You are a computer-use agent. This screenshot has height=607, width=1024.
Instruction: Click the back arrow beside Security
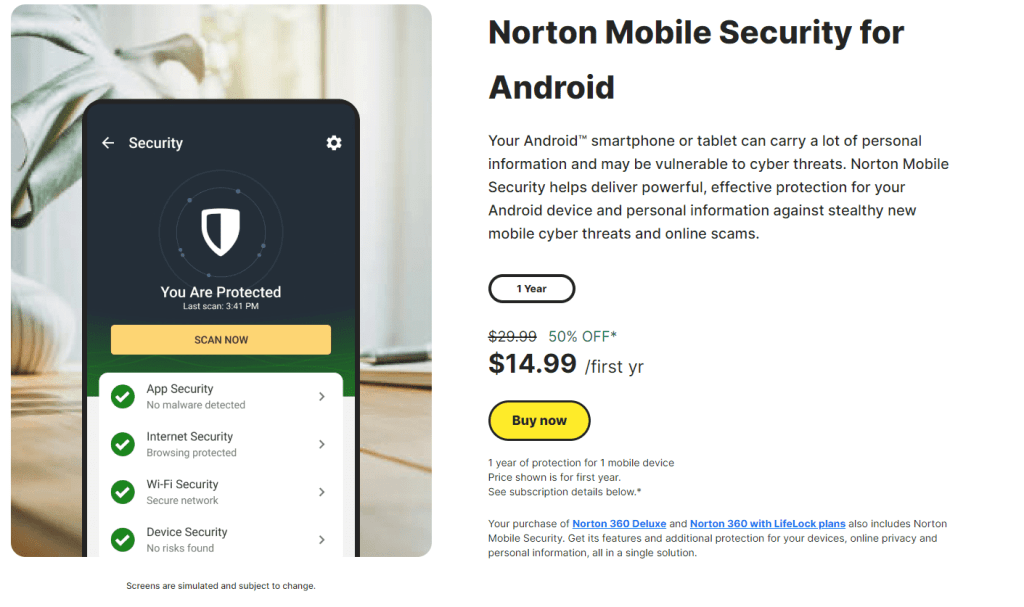(x=108, y=143)
